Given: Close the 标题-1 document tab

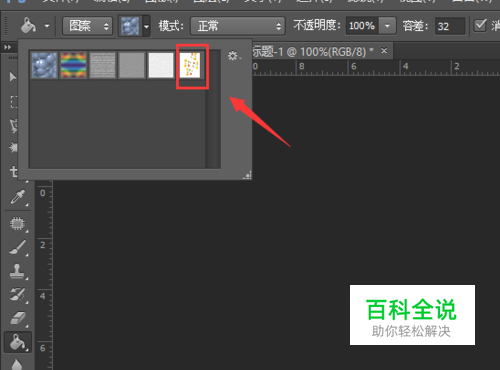Looking at the screenshot, I should pyautogui.click(x=384, y=51).
